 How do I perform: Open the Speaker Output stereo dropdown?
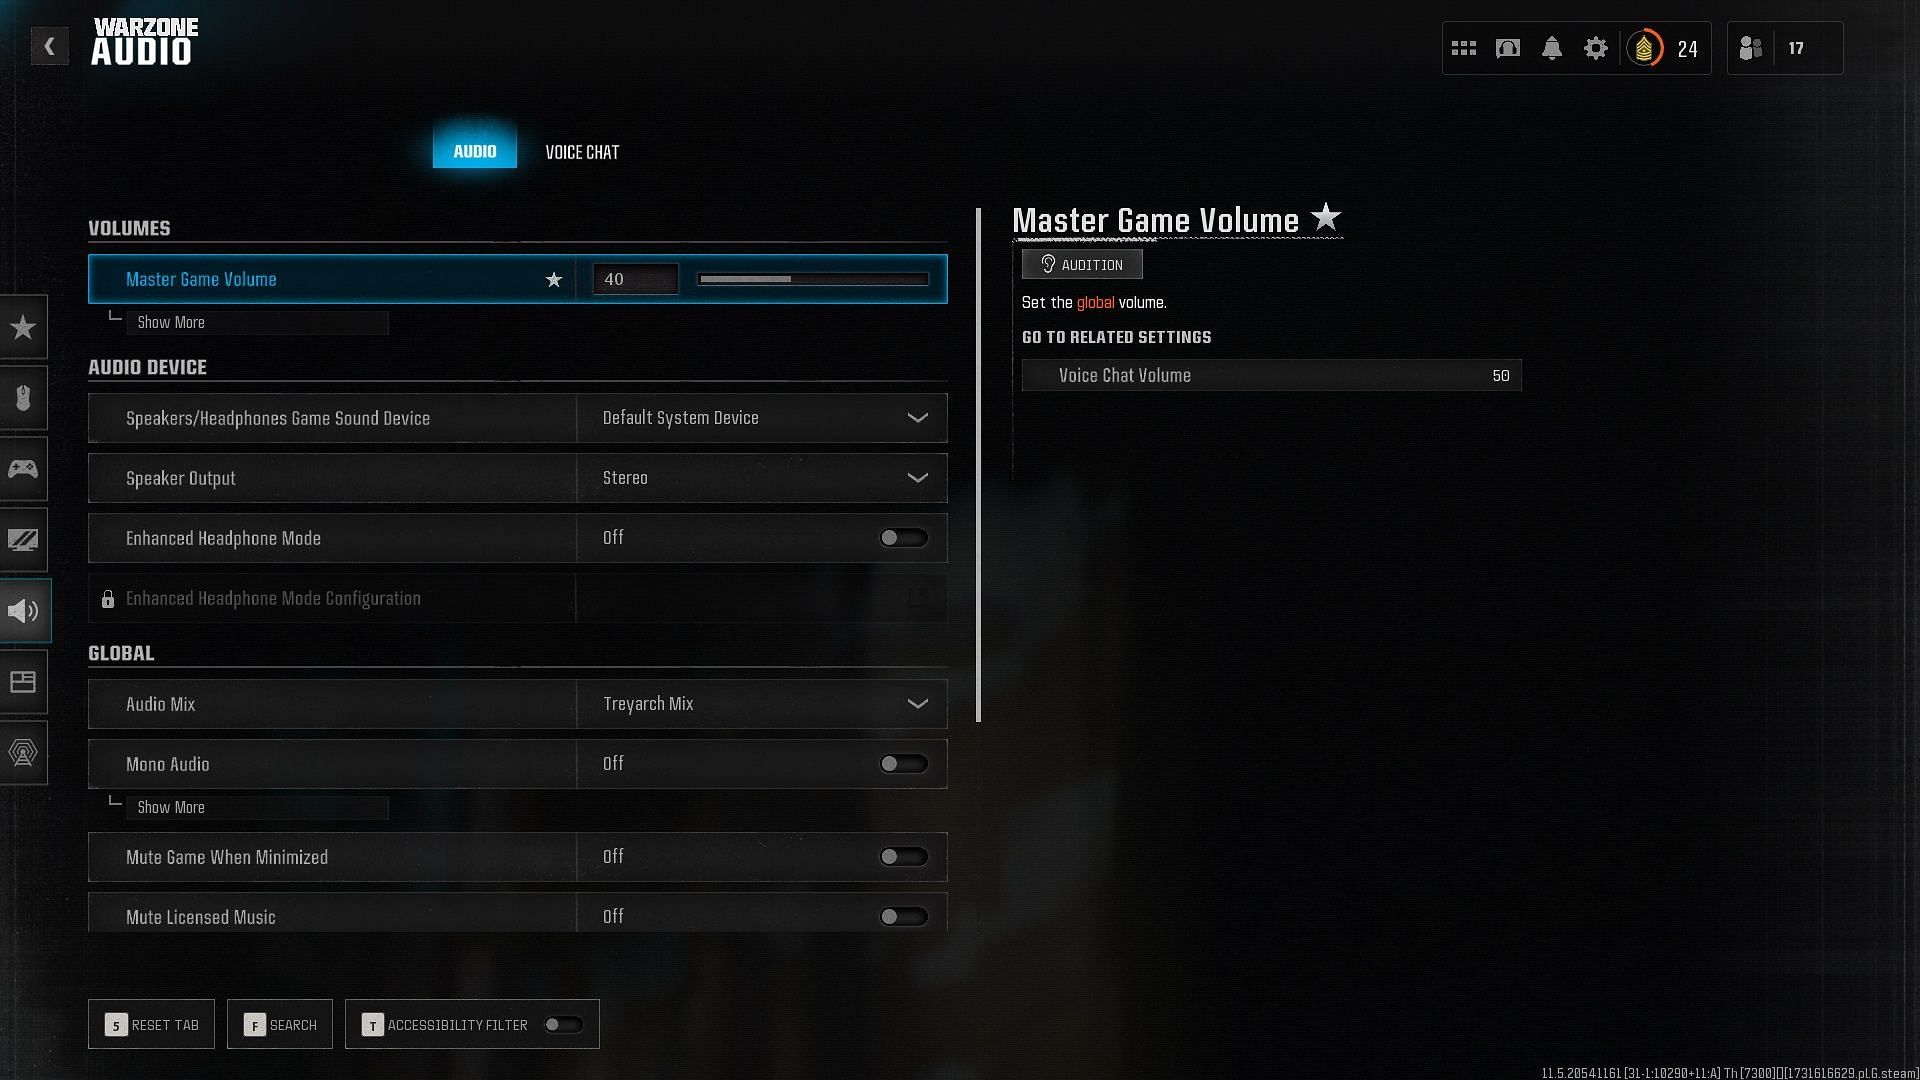pos(918,477)
